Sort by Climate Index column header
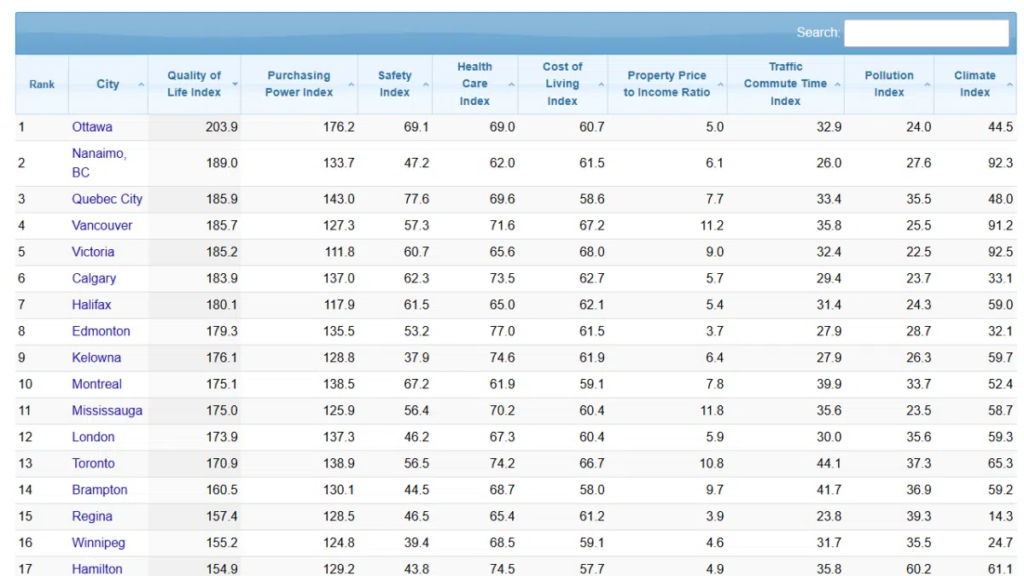The width and height of the screenshot is (1024, 576). pos(974,84)
